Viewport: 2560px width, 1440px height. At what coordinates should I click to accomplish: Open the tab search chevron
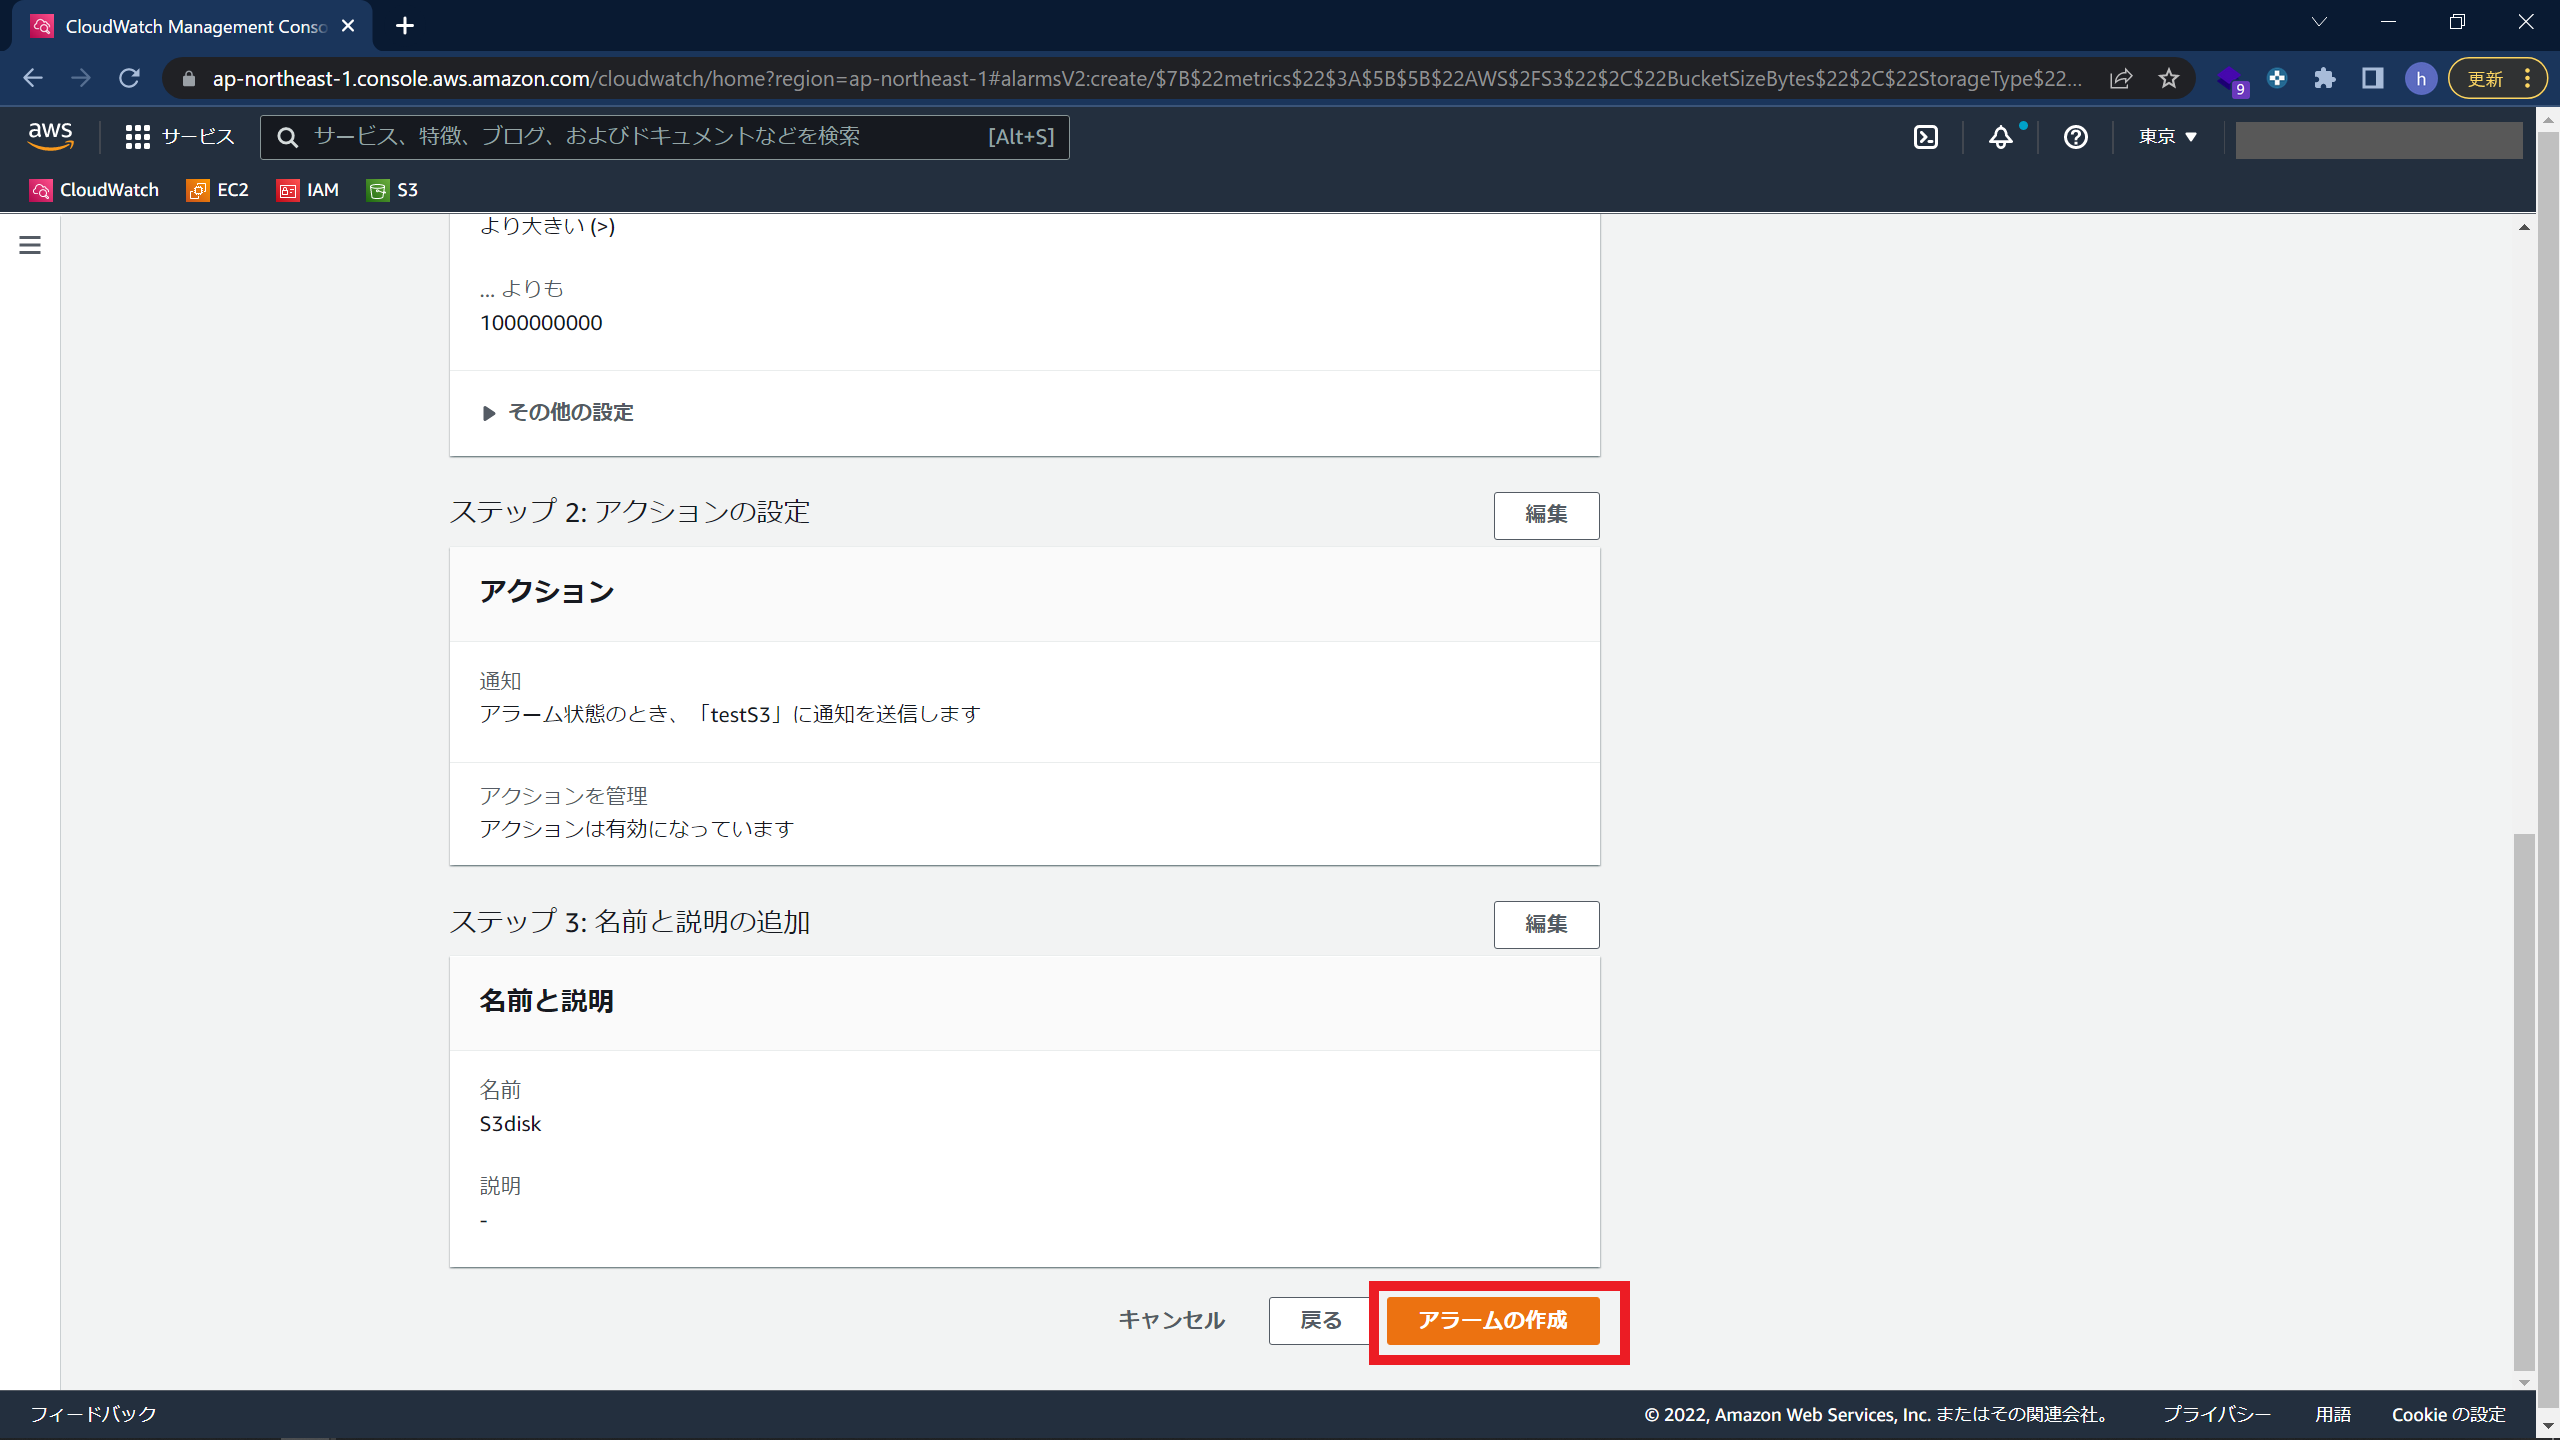[x=2319, y=22]
